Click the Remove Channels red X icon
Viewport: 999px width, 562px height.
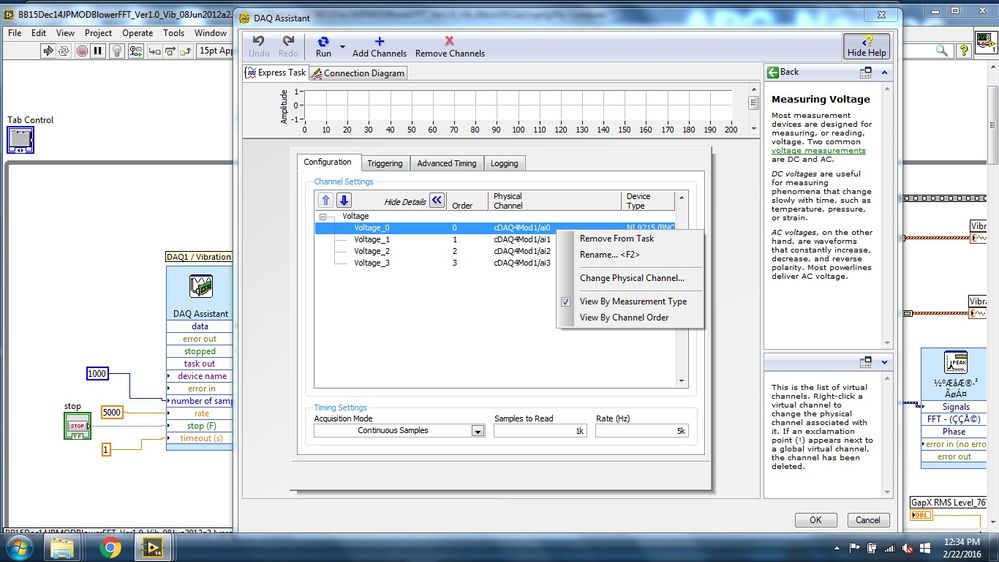click(x=450, y=41)
